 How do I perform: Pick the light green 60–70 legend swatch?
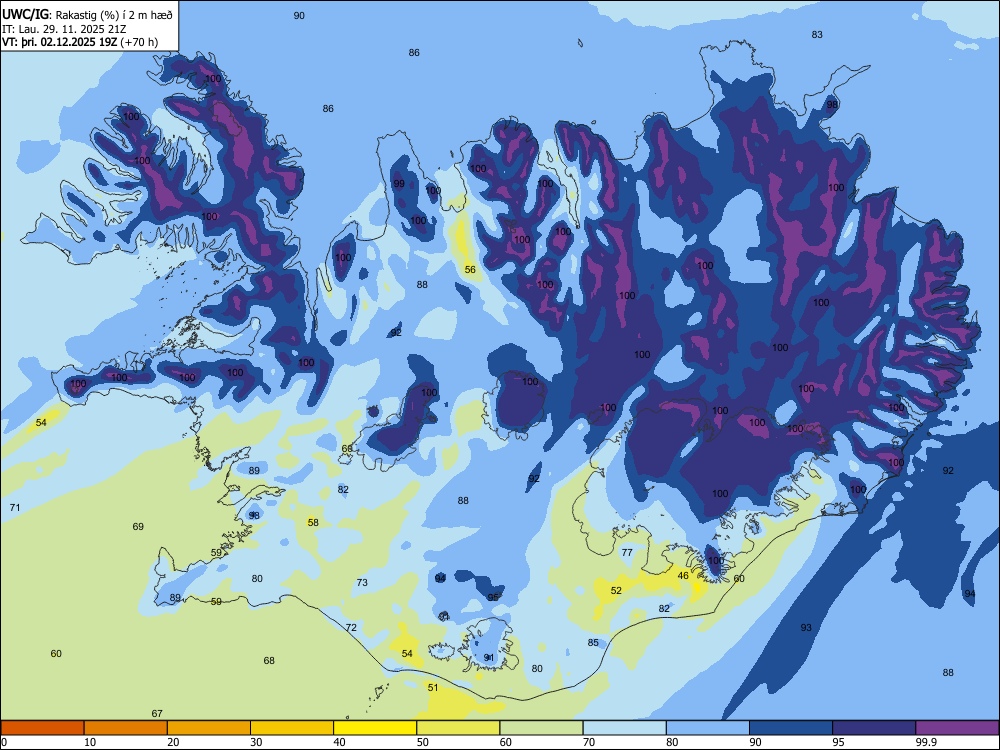tap(541, 728)
